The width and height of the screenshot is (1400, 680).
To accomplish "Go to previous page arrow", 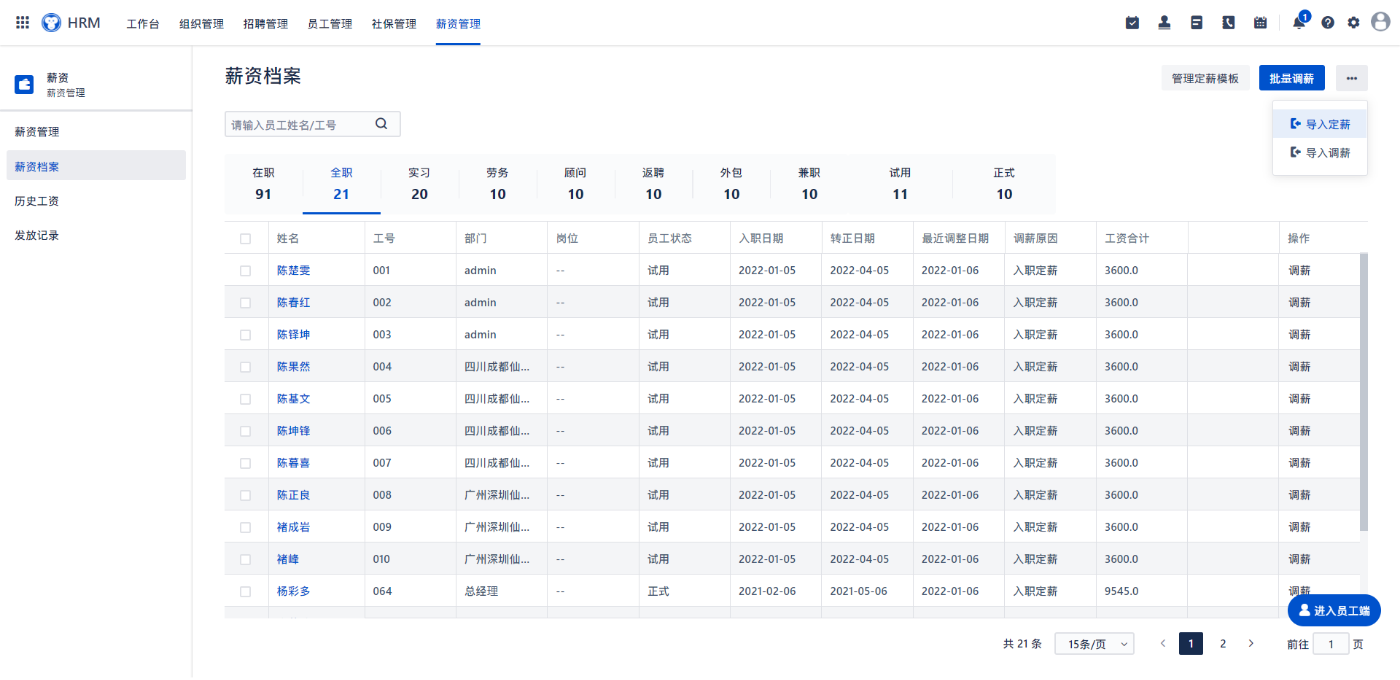I will 1163,644.
